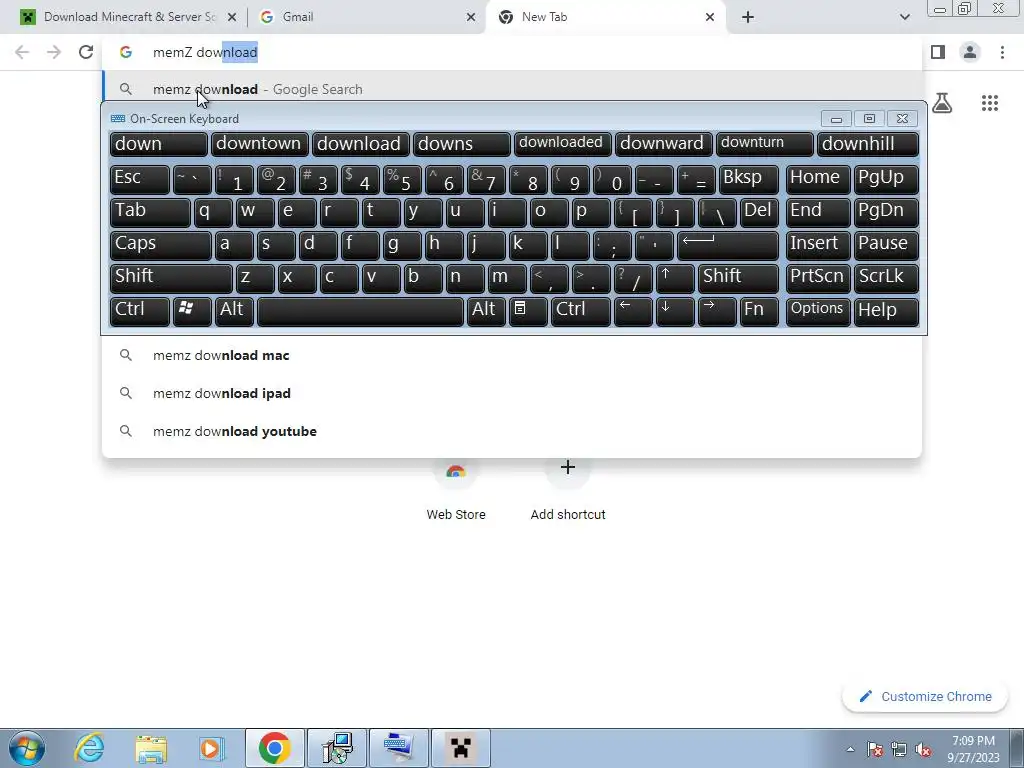The height and width of the screenshot is (768, 1024).
Task: Click the keyboard Help key
Action: click(886, 312)
